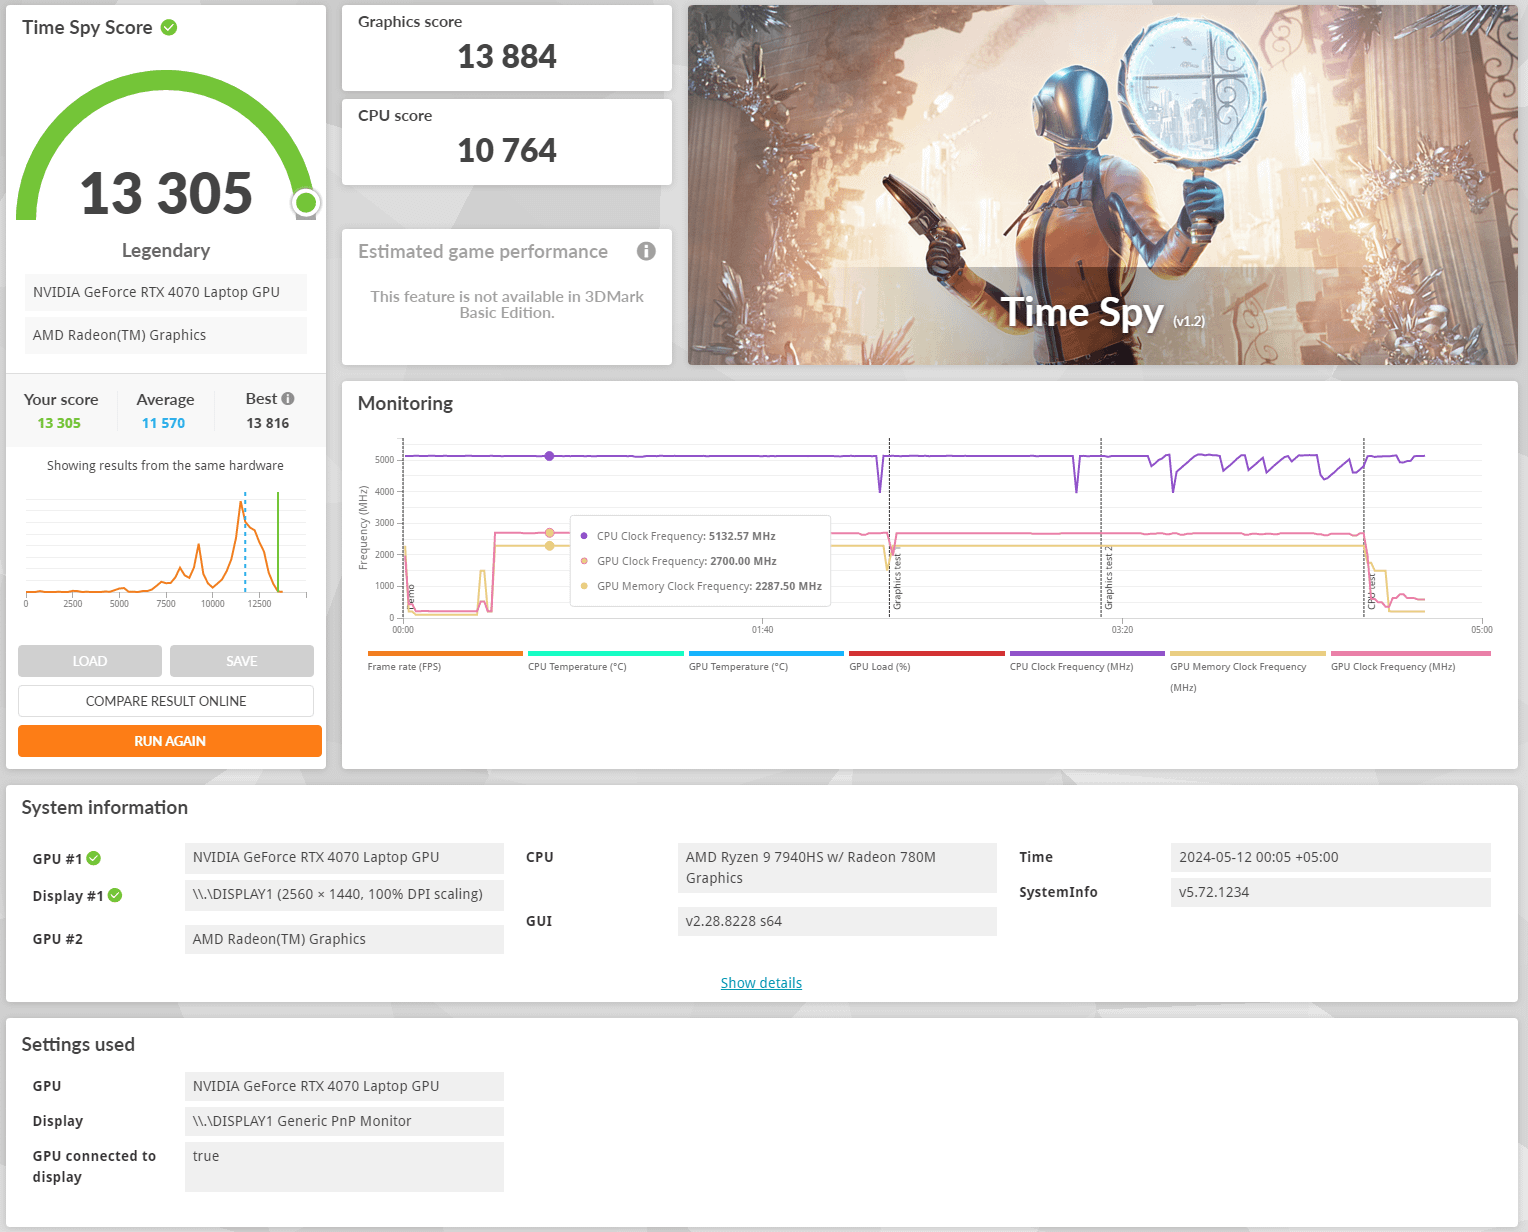Viewport: 1528px width, 1232px height.
Task: Click the CPU field AMD Ryzen 9 7940HS
Action: click(837, 868)
